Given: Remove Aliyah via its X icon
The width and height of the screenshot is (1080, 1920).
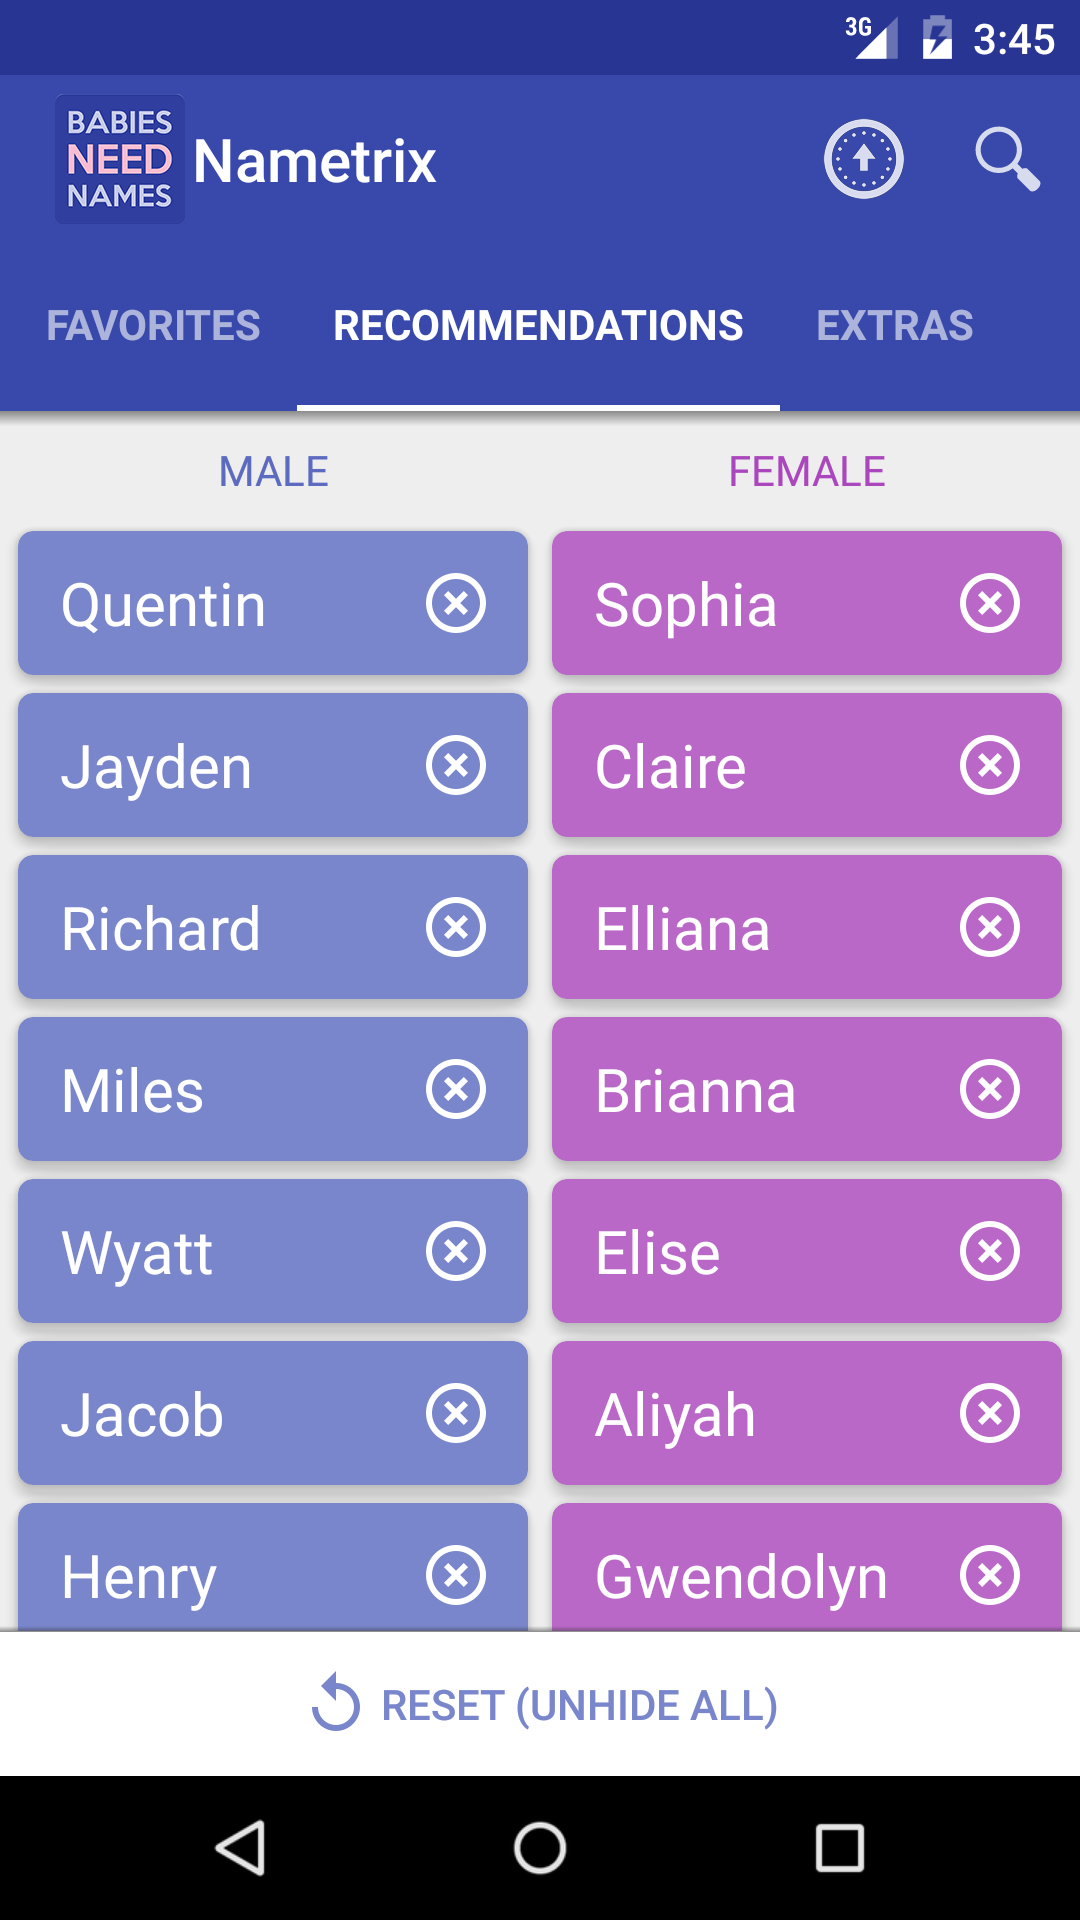Looking at the screenshot, I should tap(990, 1413).
